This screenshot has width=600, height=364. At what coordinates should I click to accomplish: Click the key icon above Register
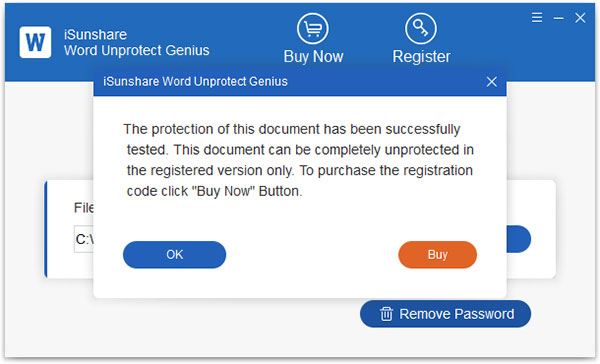pos(421,29)
